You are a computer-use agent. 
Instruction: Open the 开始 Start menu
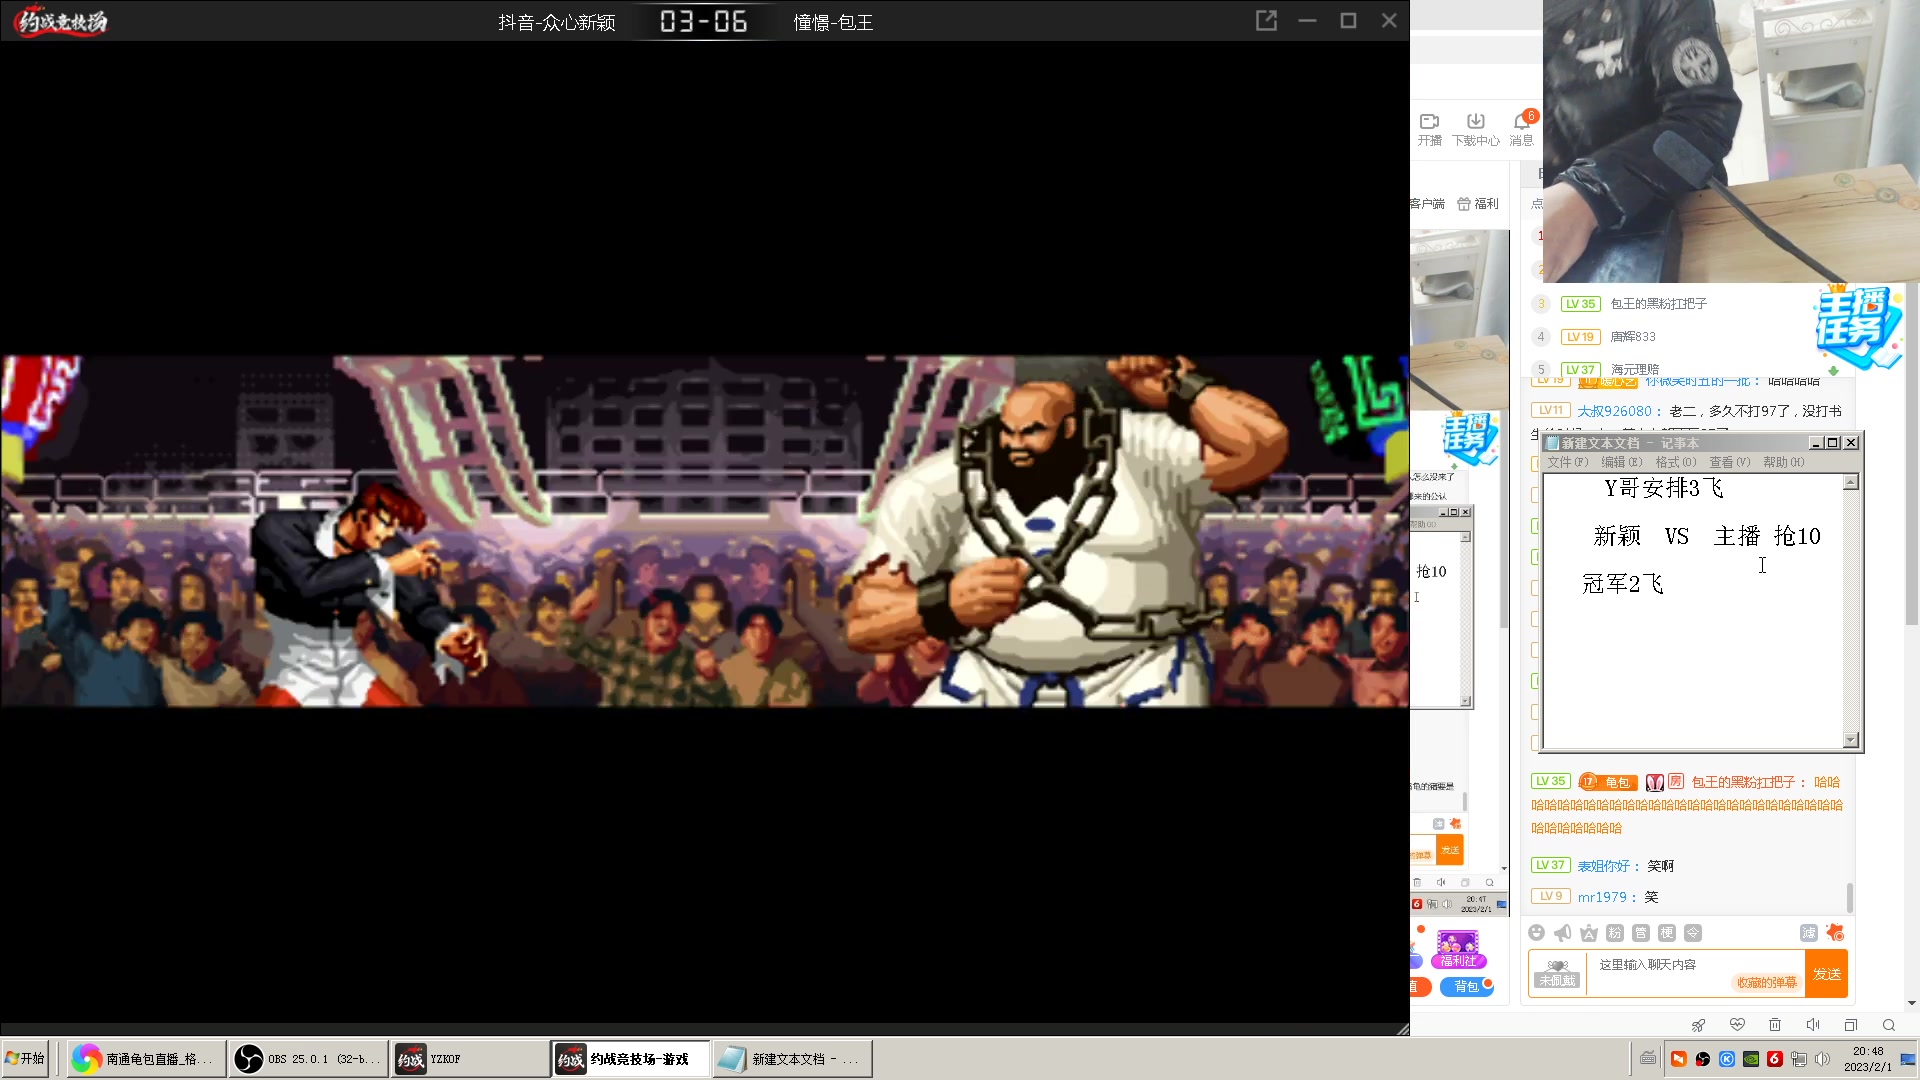[26, 1058]
